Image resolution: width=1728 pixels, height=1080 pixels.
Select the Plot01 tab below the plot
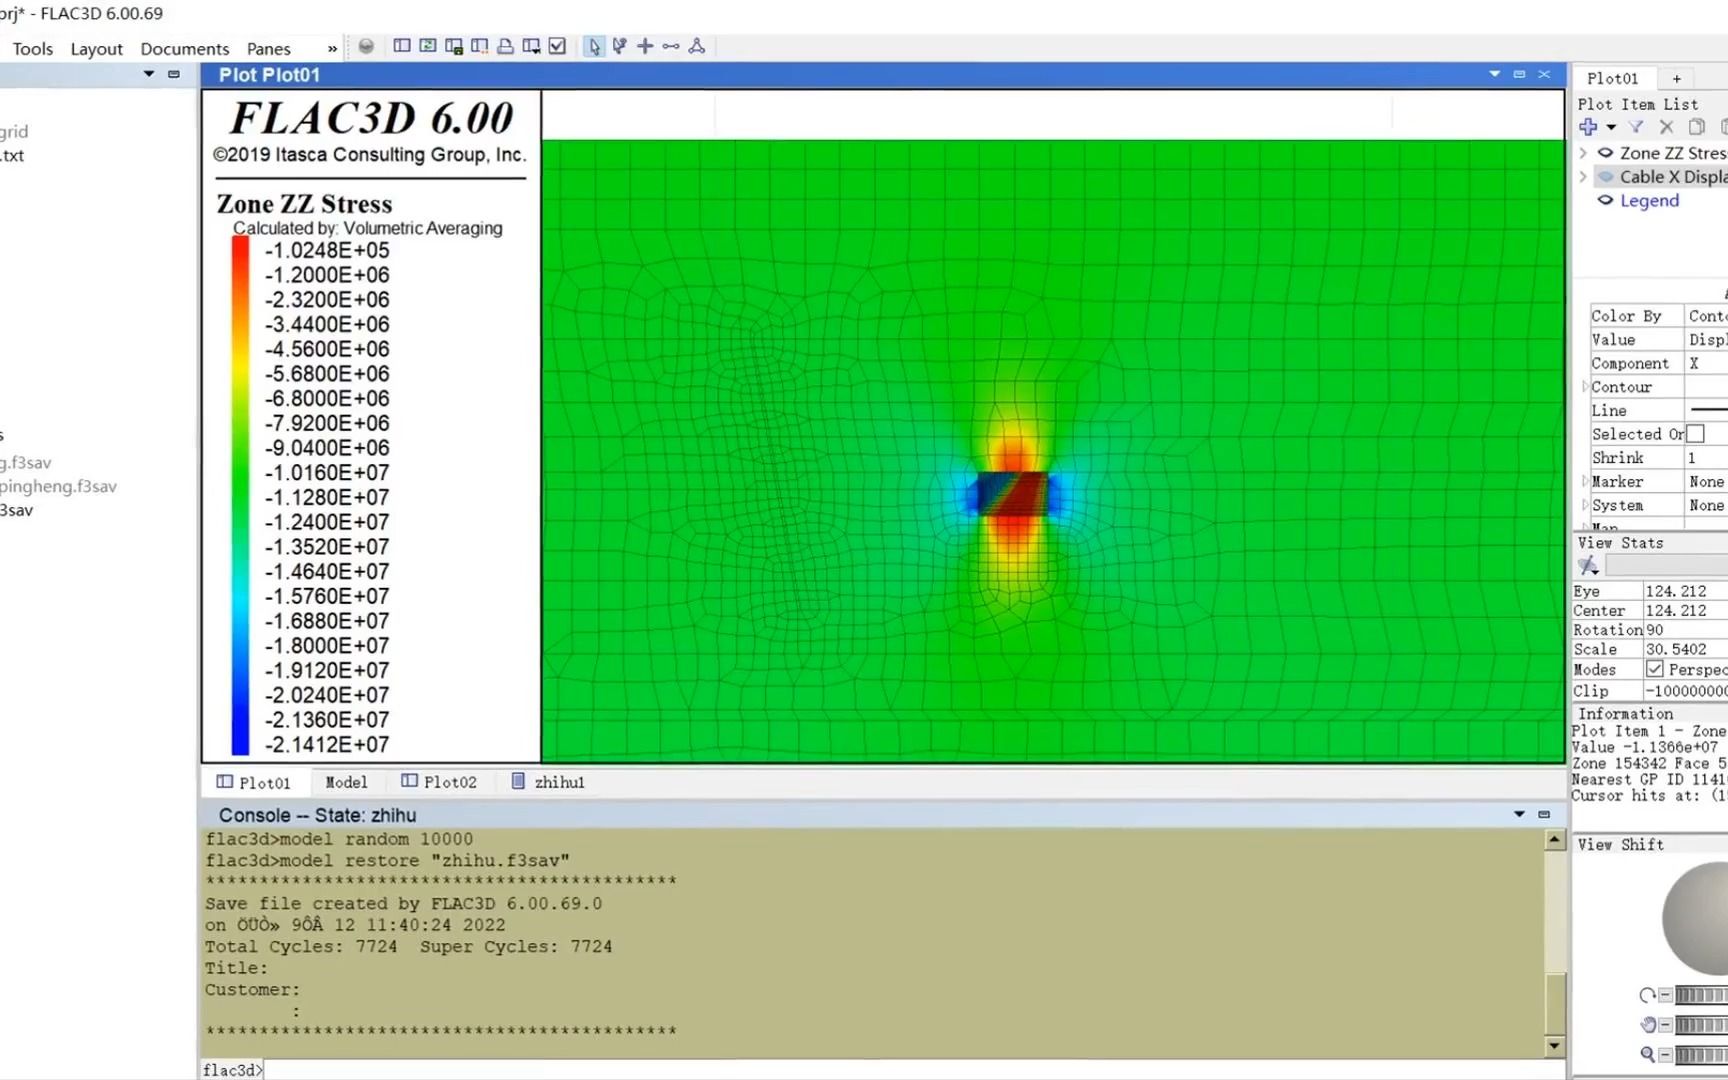(254, 782)
